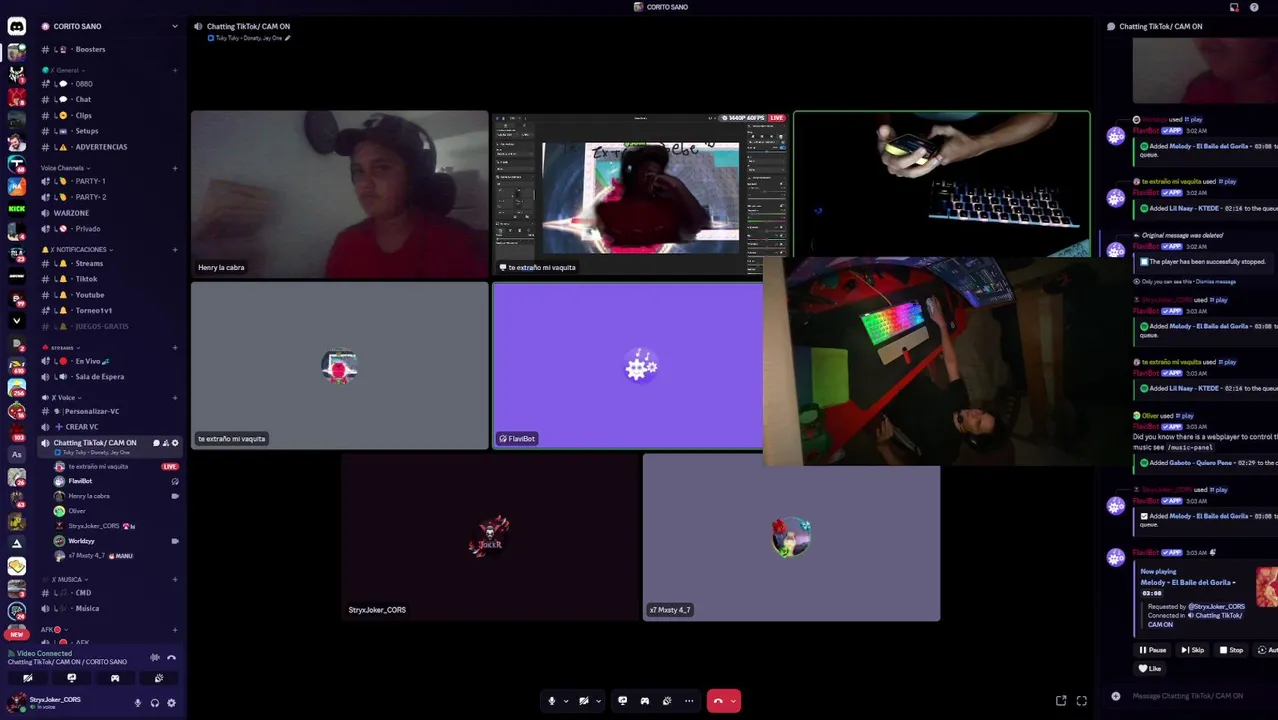This screenshot has width=1278, height=720.
Task: Toggle camera in bottom call controls
Action: [x=584, y=701]
